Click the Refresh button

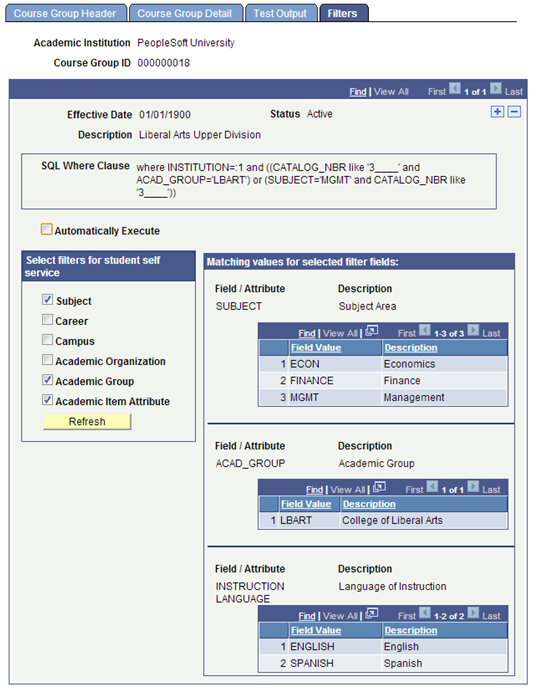click(87, 422)
